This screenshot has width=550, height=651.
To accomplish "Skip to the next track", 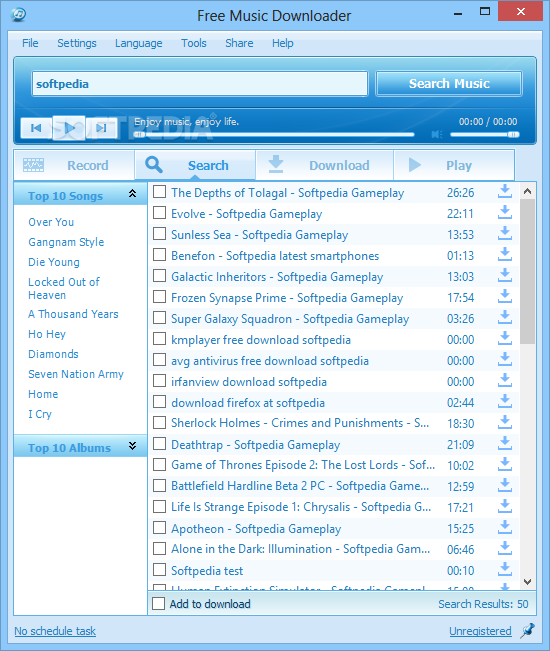I will (101, 128).
